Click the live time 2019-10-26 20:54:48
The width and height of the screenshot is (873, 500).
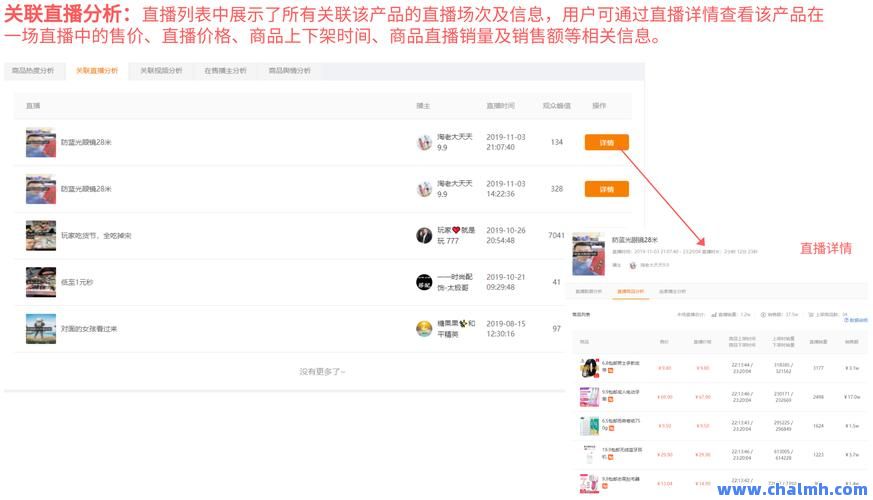tap(506, 236)
